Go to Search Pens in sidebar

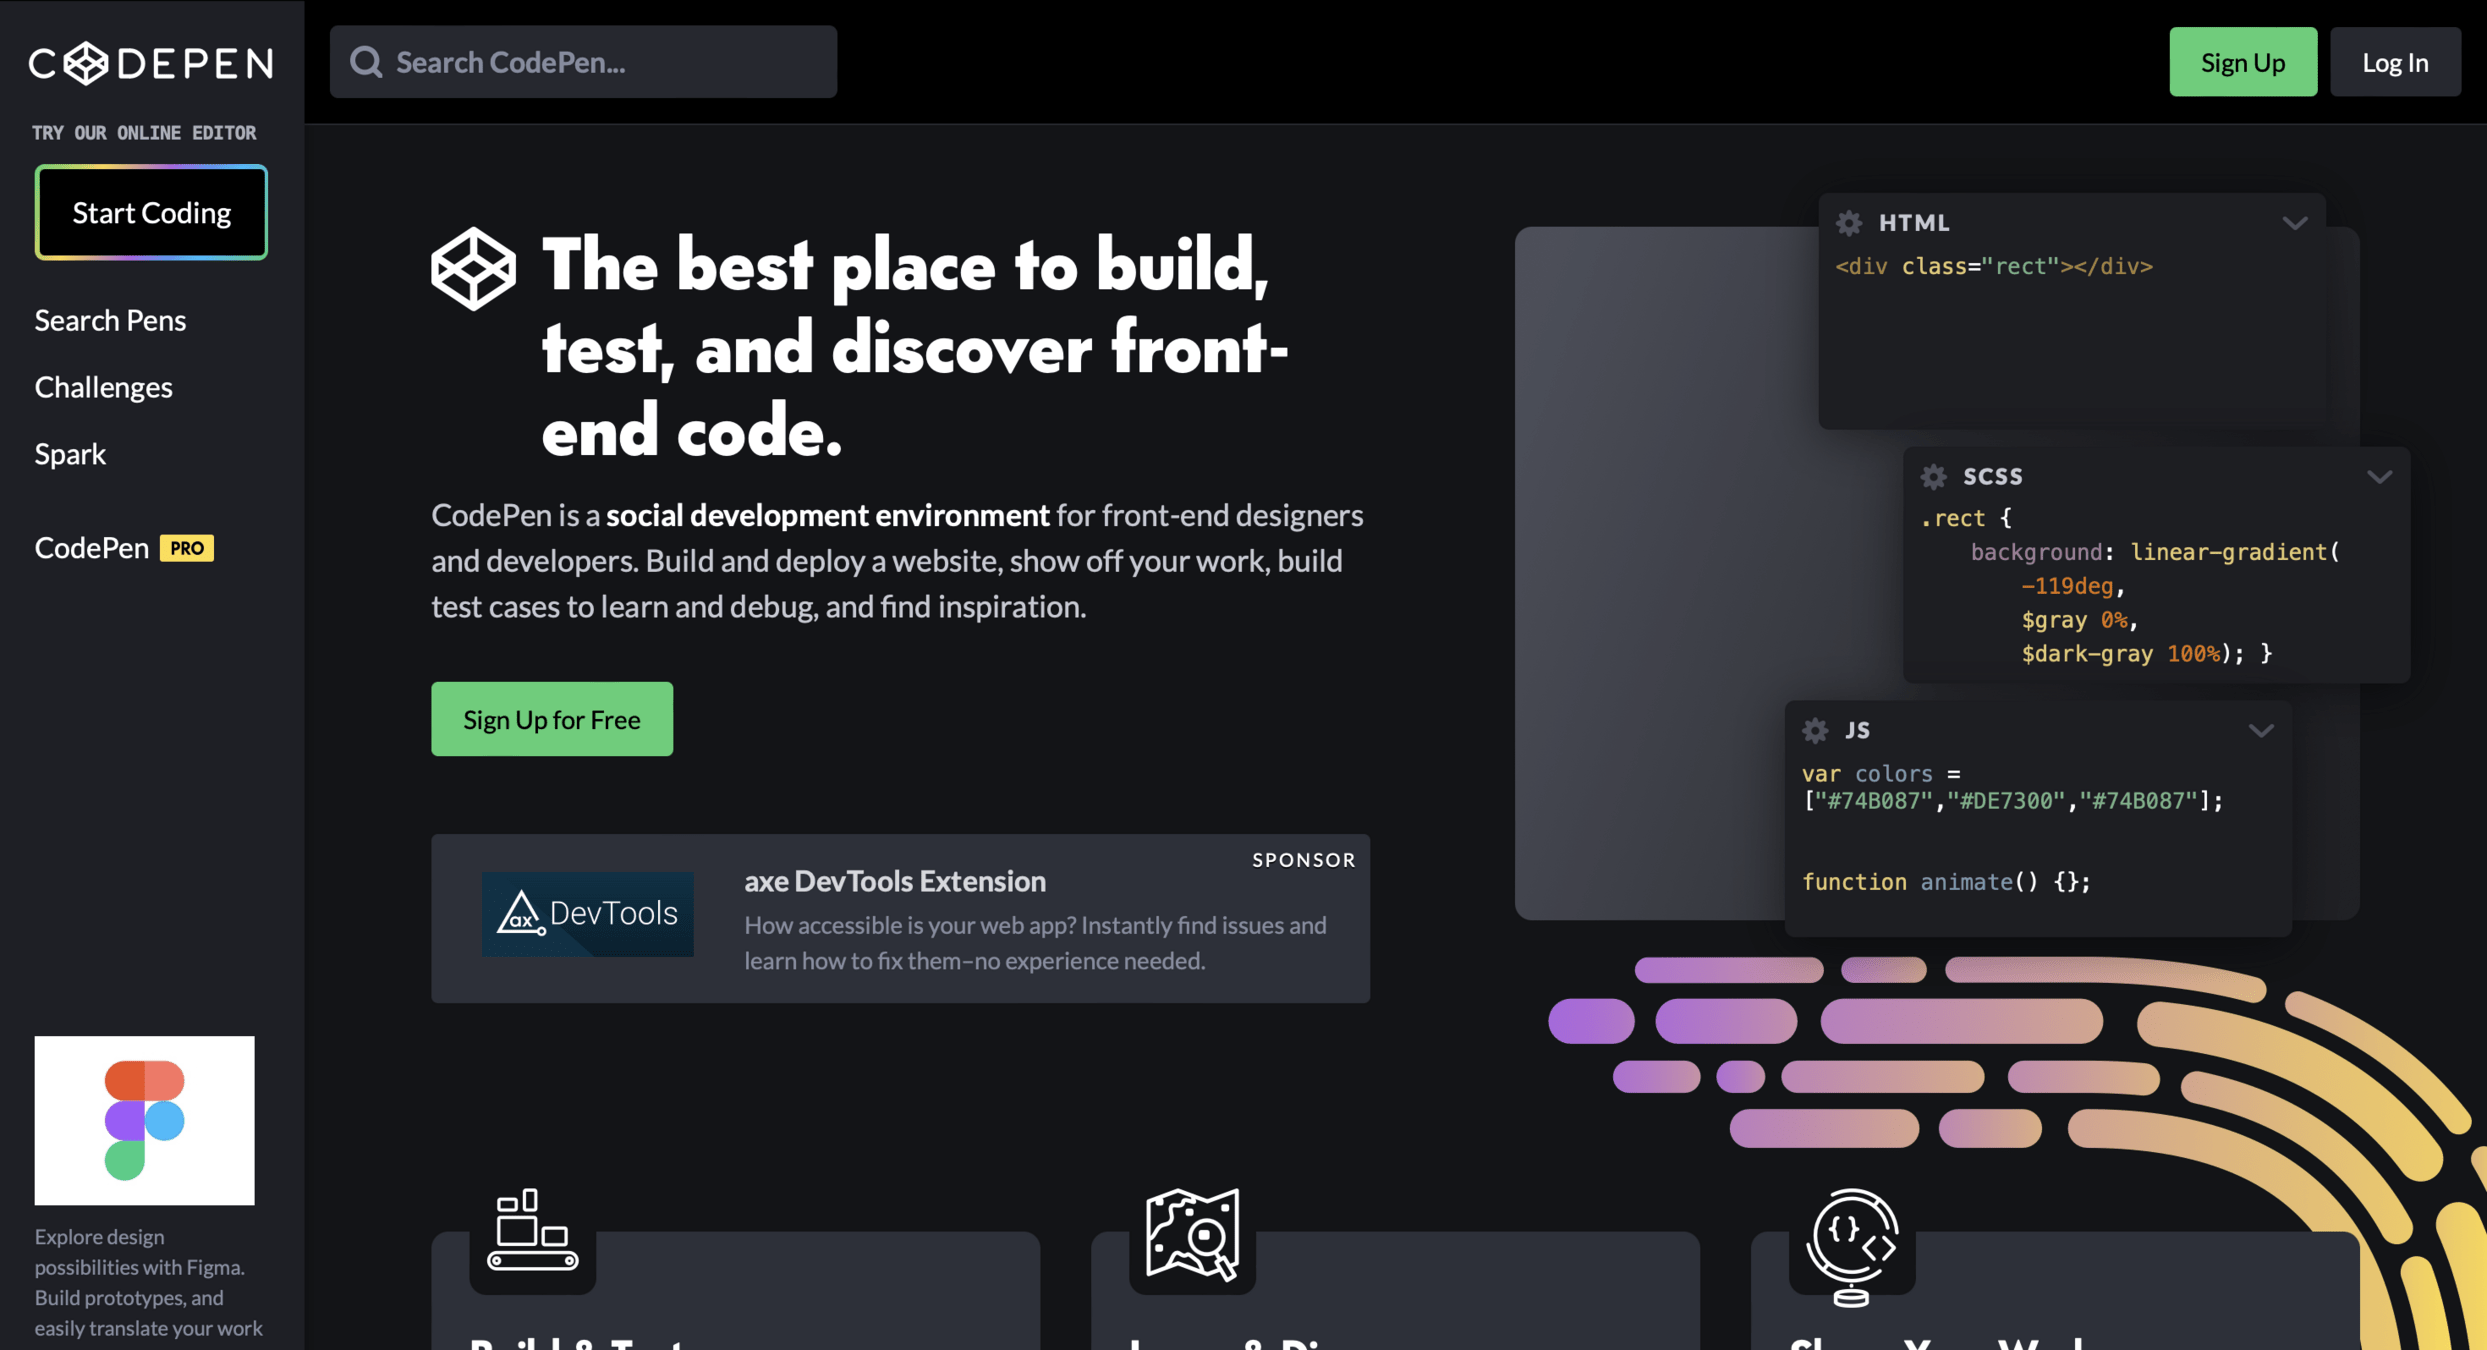click(110, 320)
